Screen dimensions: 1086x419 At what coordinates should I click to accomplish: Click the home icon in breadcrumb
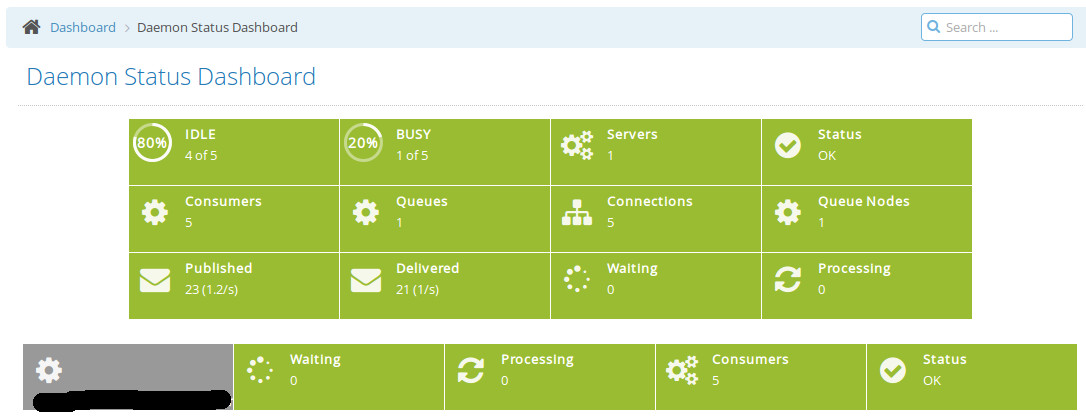pyautogui.click(x=31, y=27)
